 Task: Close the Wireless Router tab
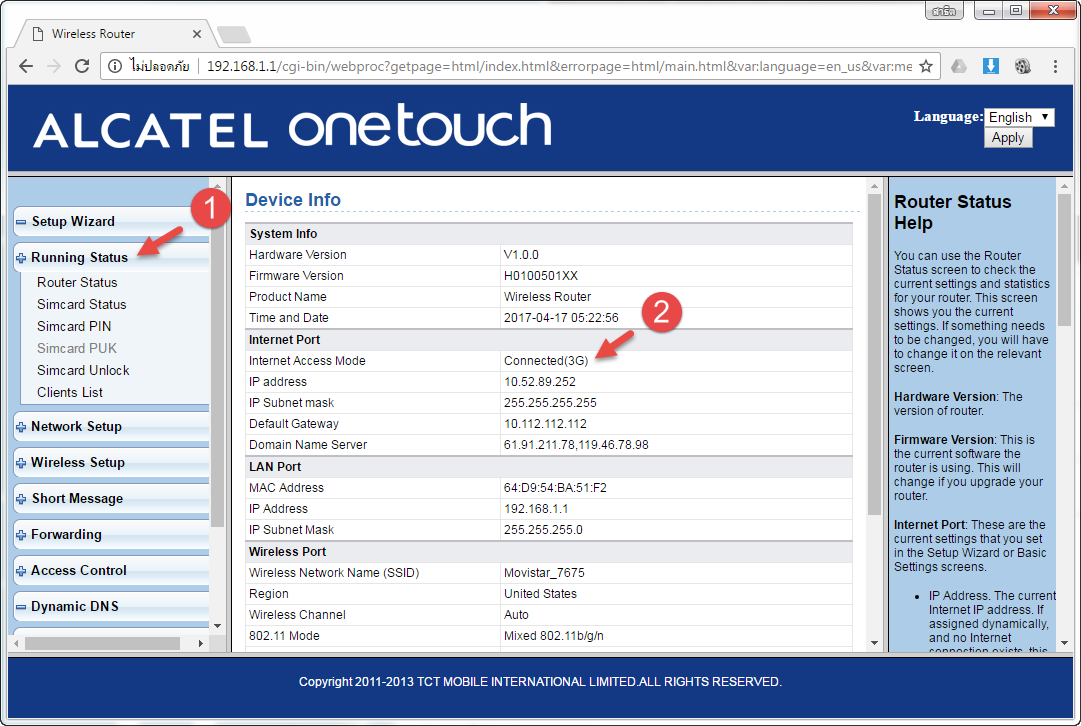(196, 34)
